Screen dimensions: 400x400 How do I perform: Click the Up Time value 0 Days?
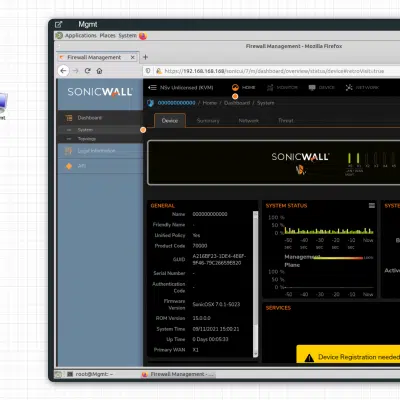pos(210,339)
